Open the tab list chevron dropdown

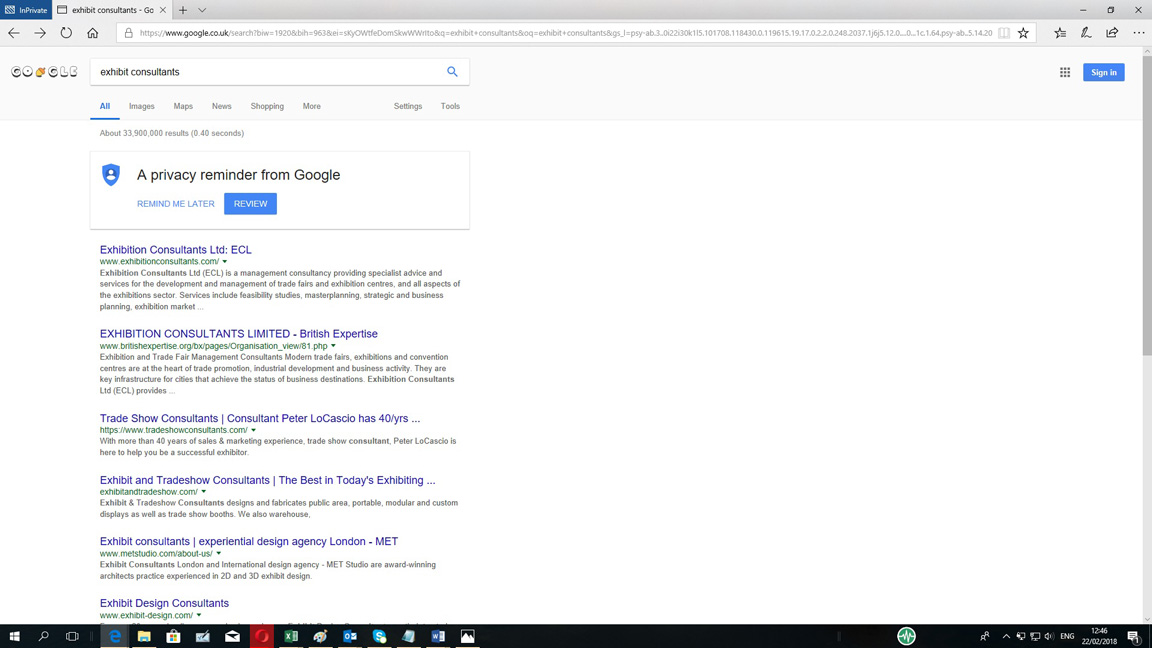(x=202, y=10)
